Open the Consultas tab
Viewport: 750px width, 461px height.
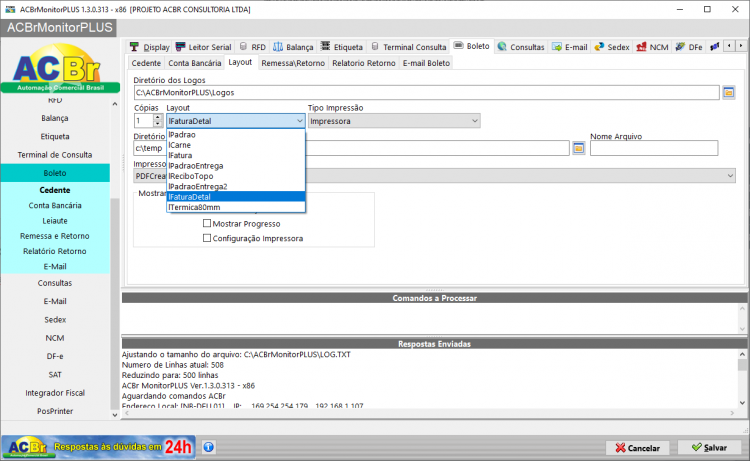coord(521,47)
